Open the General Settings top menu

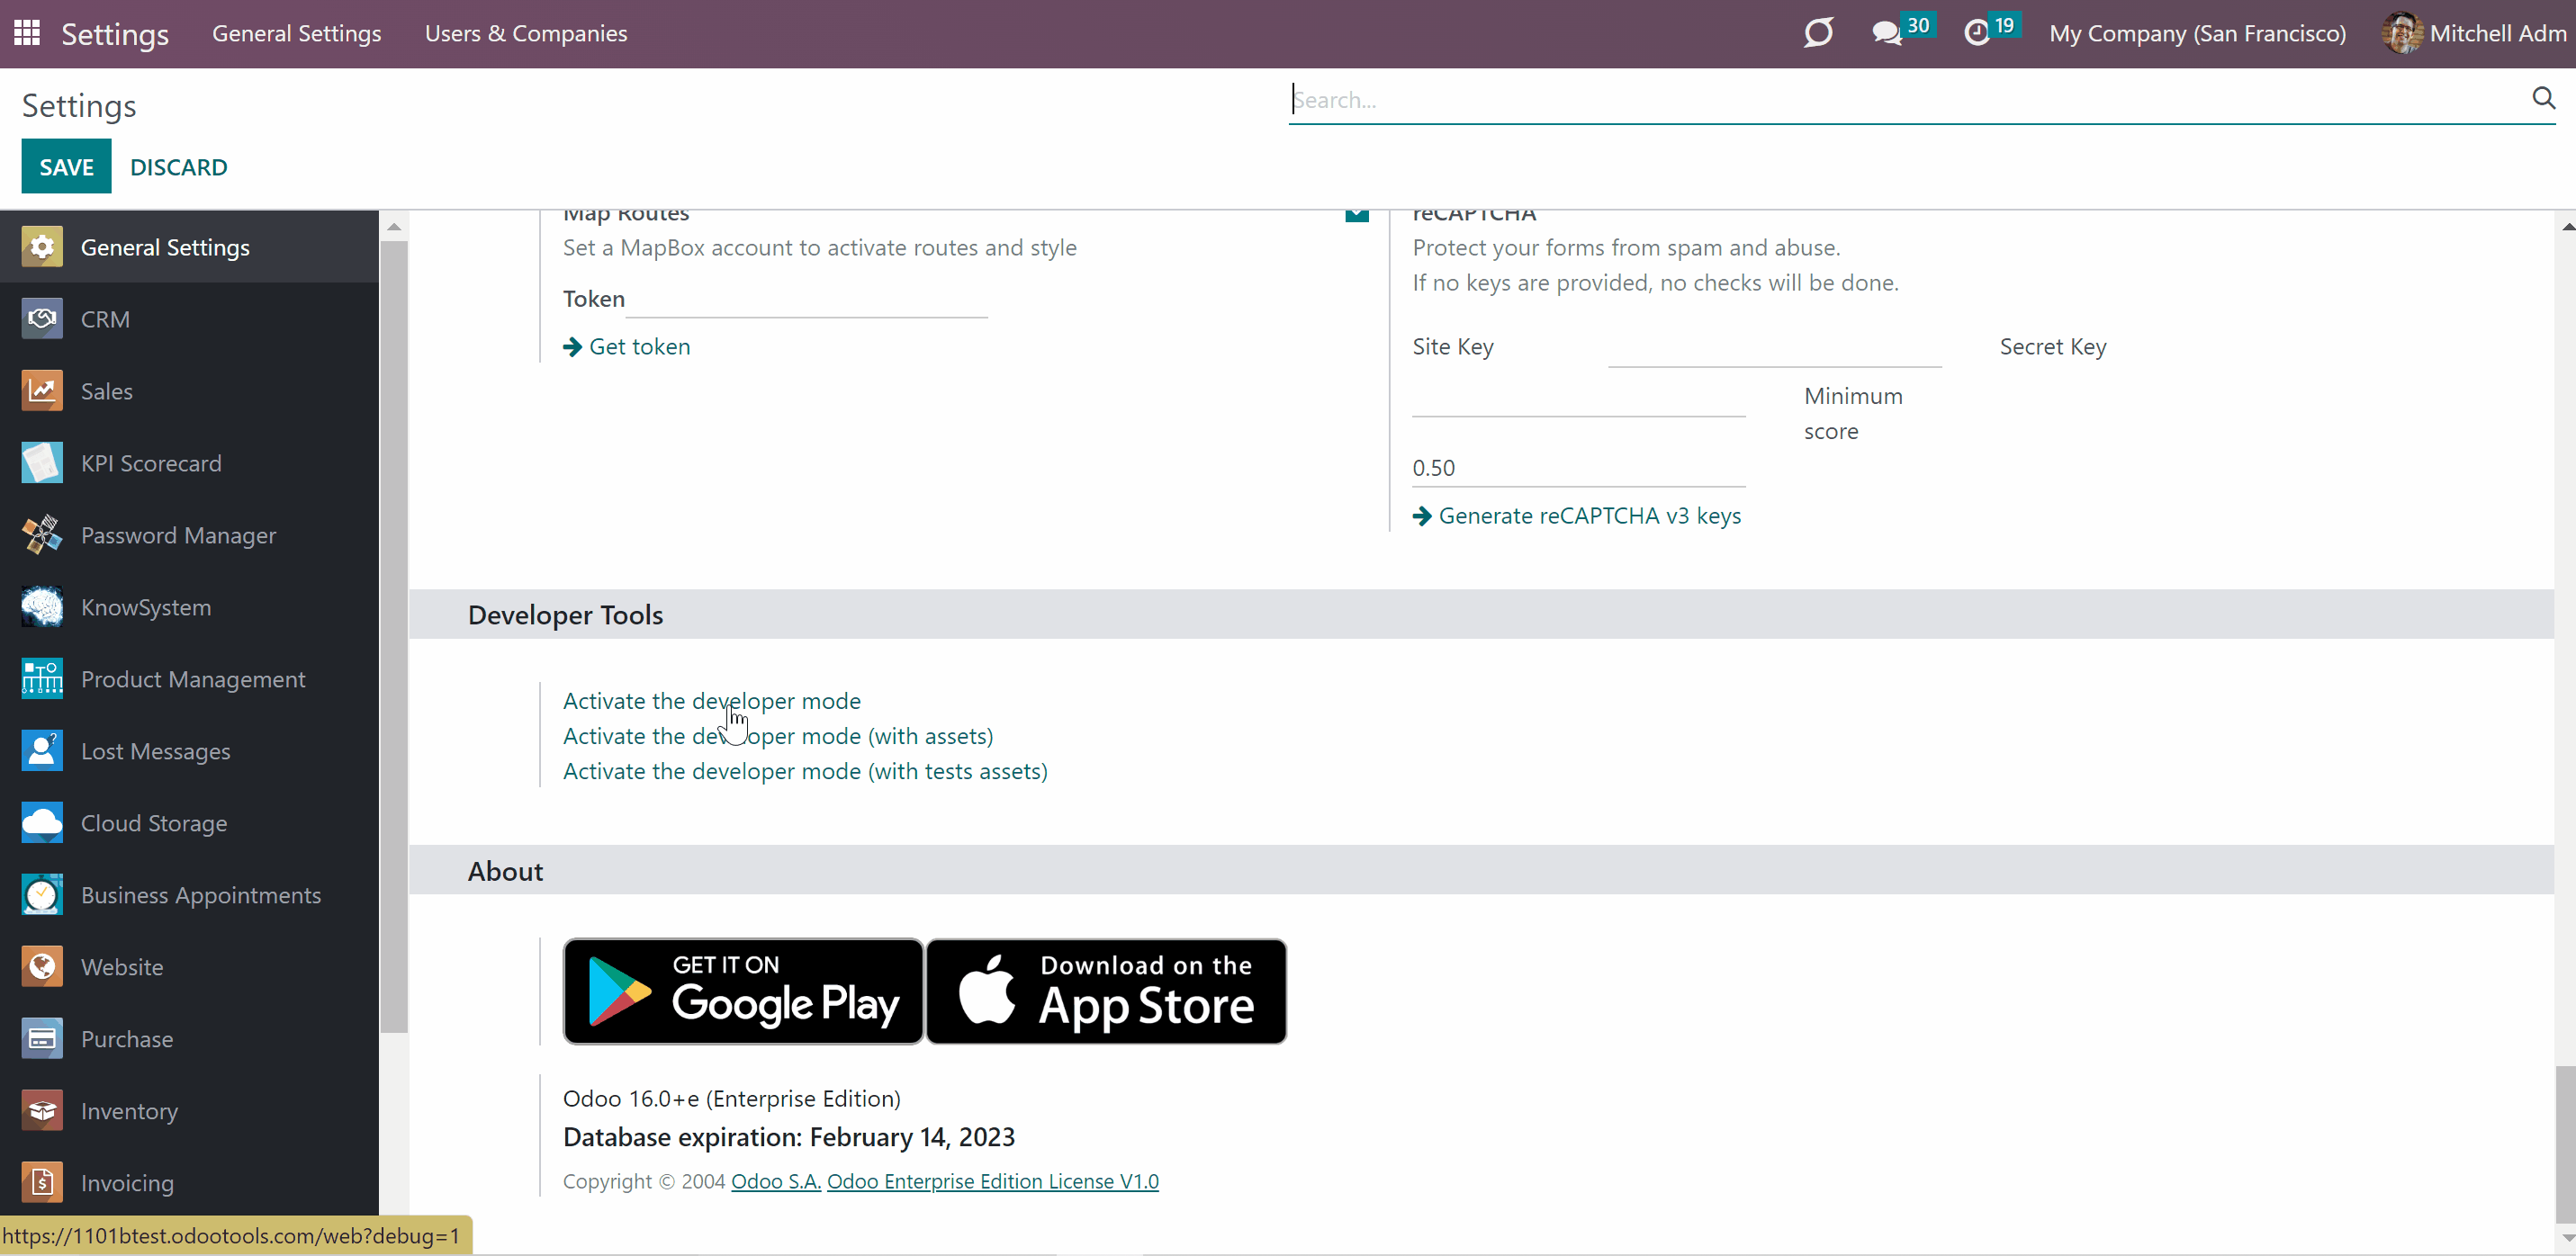(x=297, y=33)
